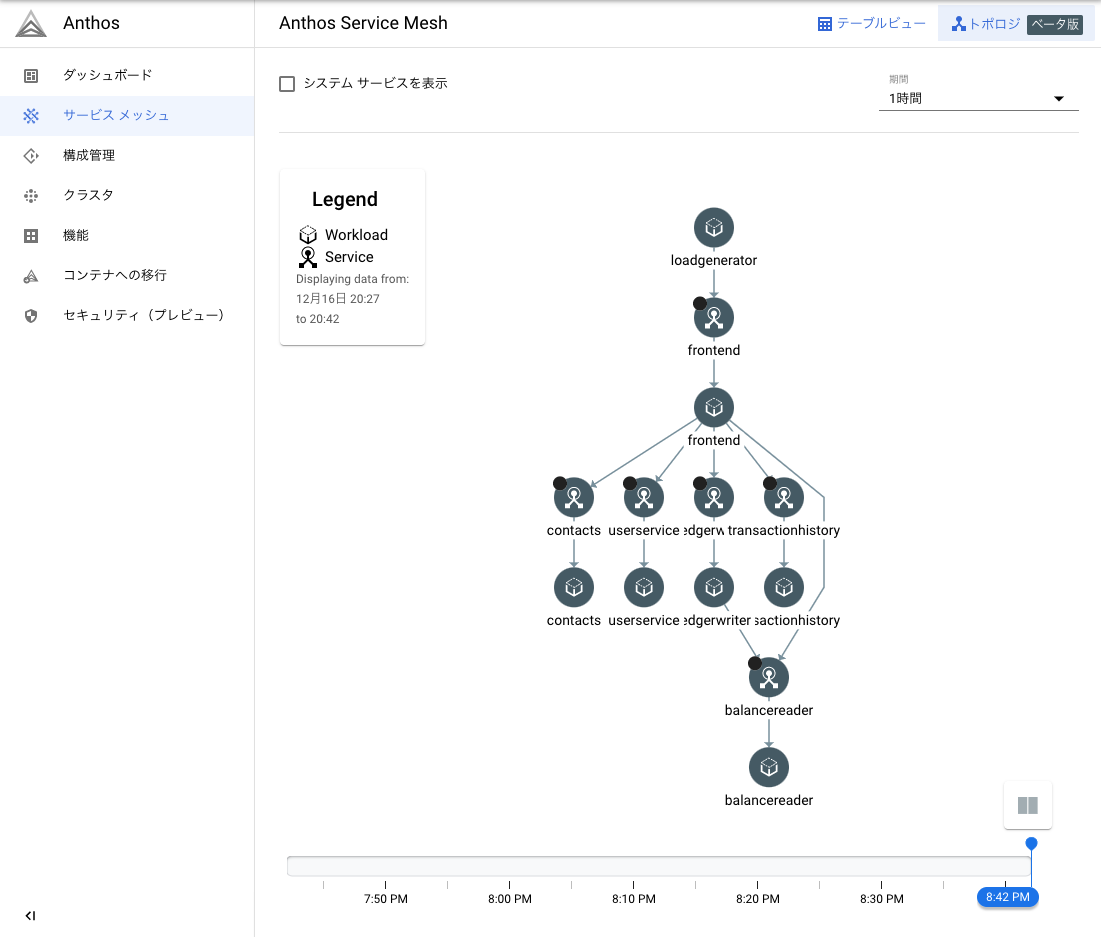Click the frontend workload node
Image resolution: width=1101 pixels, height=937 pixels.
point(714,407)
